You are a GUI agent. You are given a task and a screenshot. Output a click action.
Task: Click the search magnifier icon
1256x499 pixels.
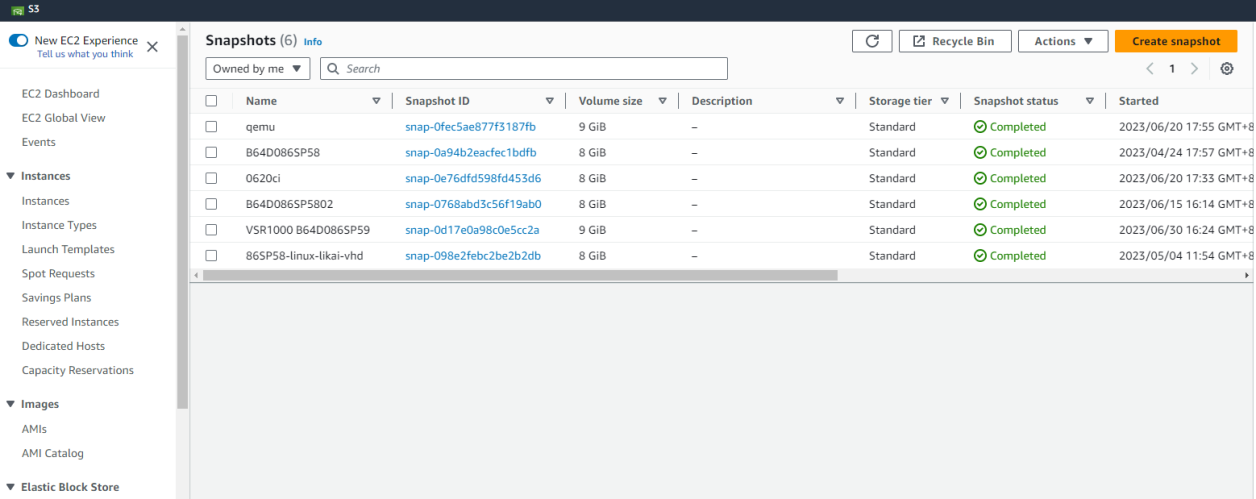coord(334,69)
